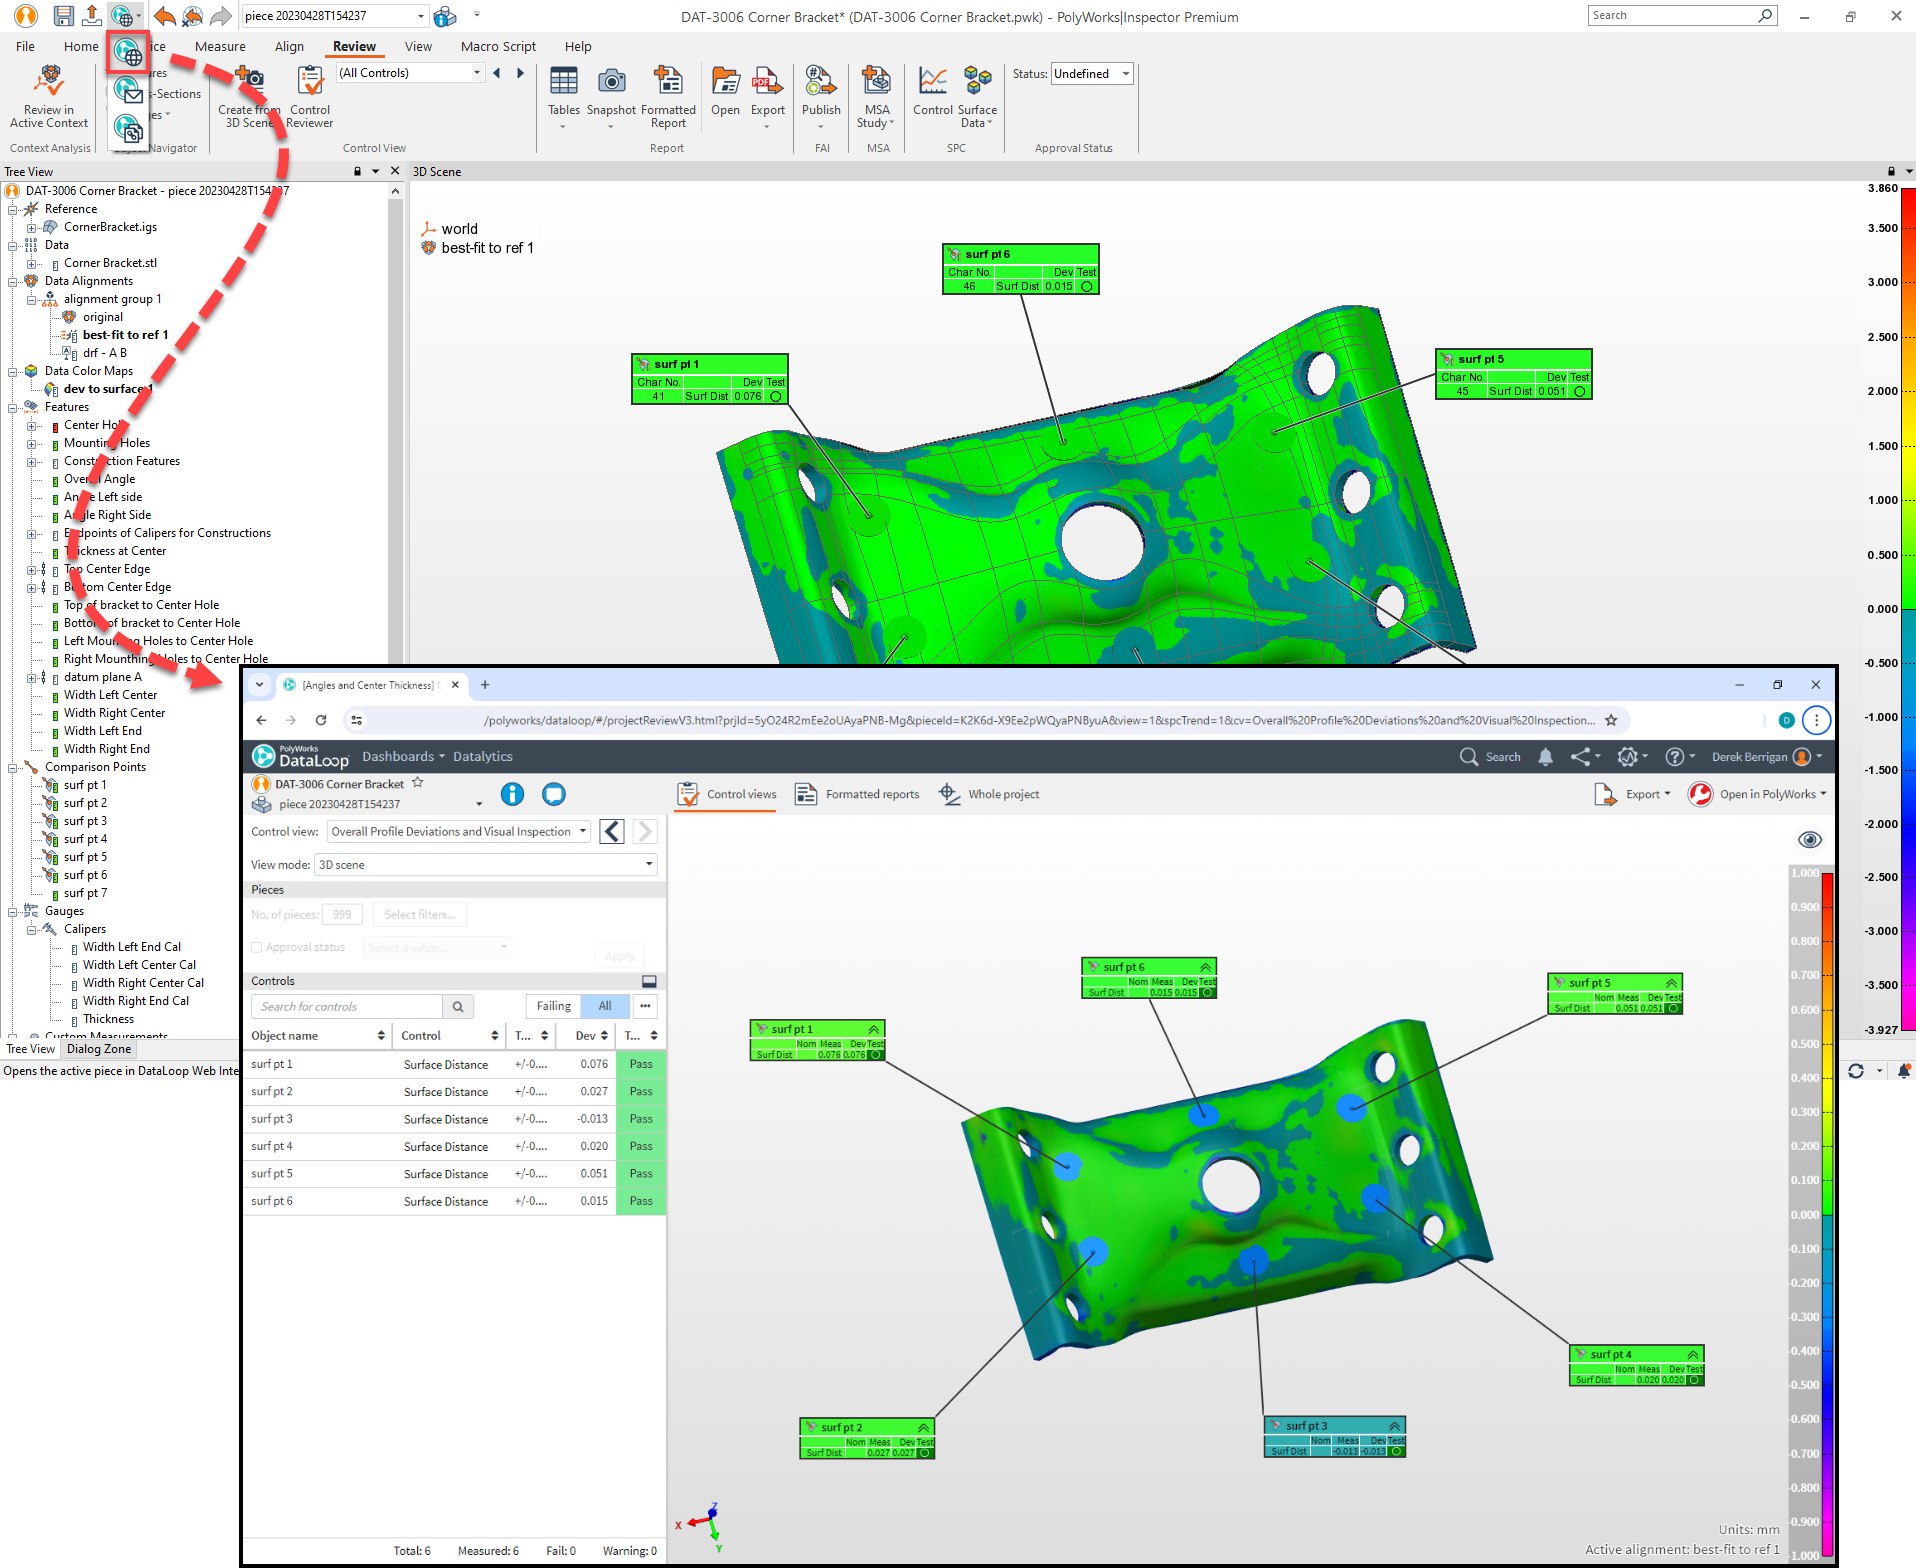The width and height of the screenshot is (1916, 1568).
Task: Open the Control Reviewer tool
Action: (x=310, y=97)
